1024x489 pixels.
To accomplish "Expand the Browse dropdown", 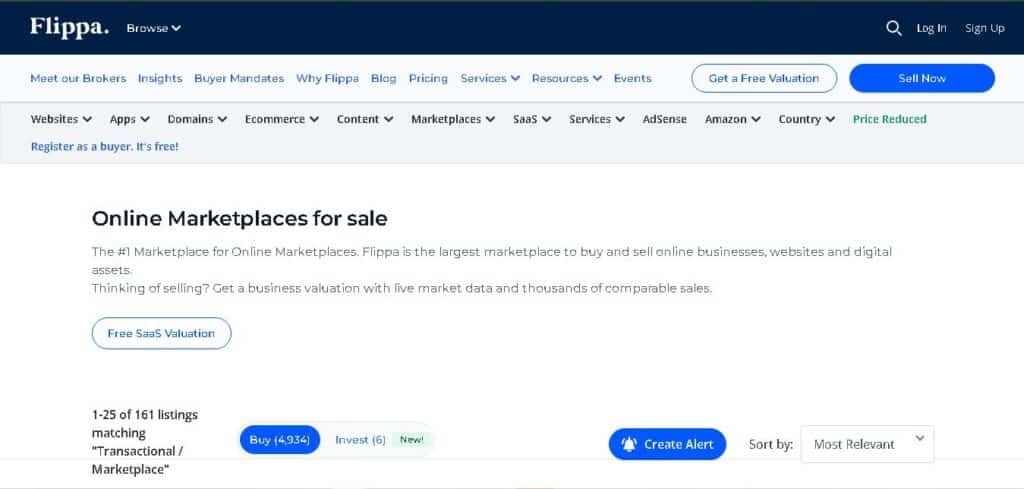I will tap(153, 28).
